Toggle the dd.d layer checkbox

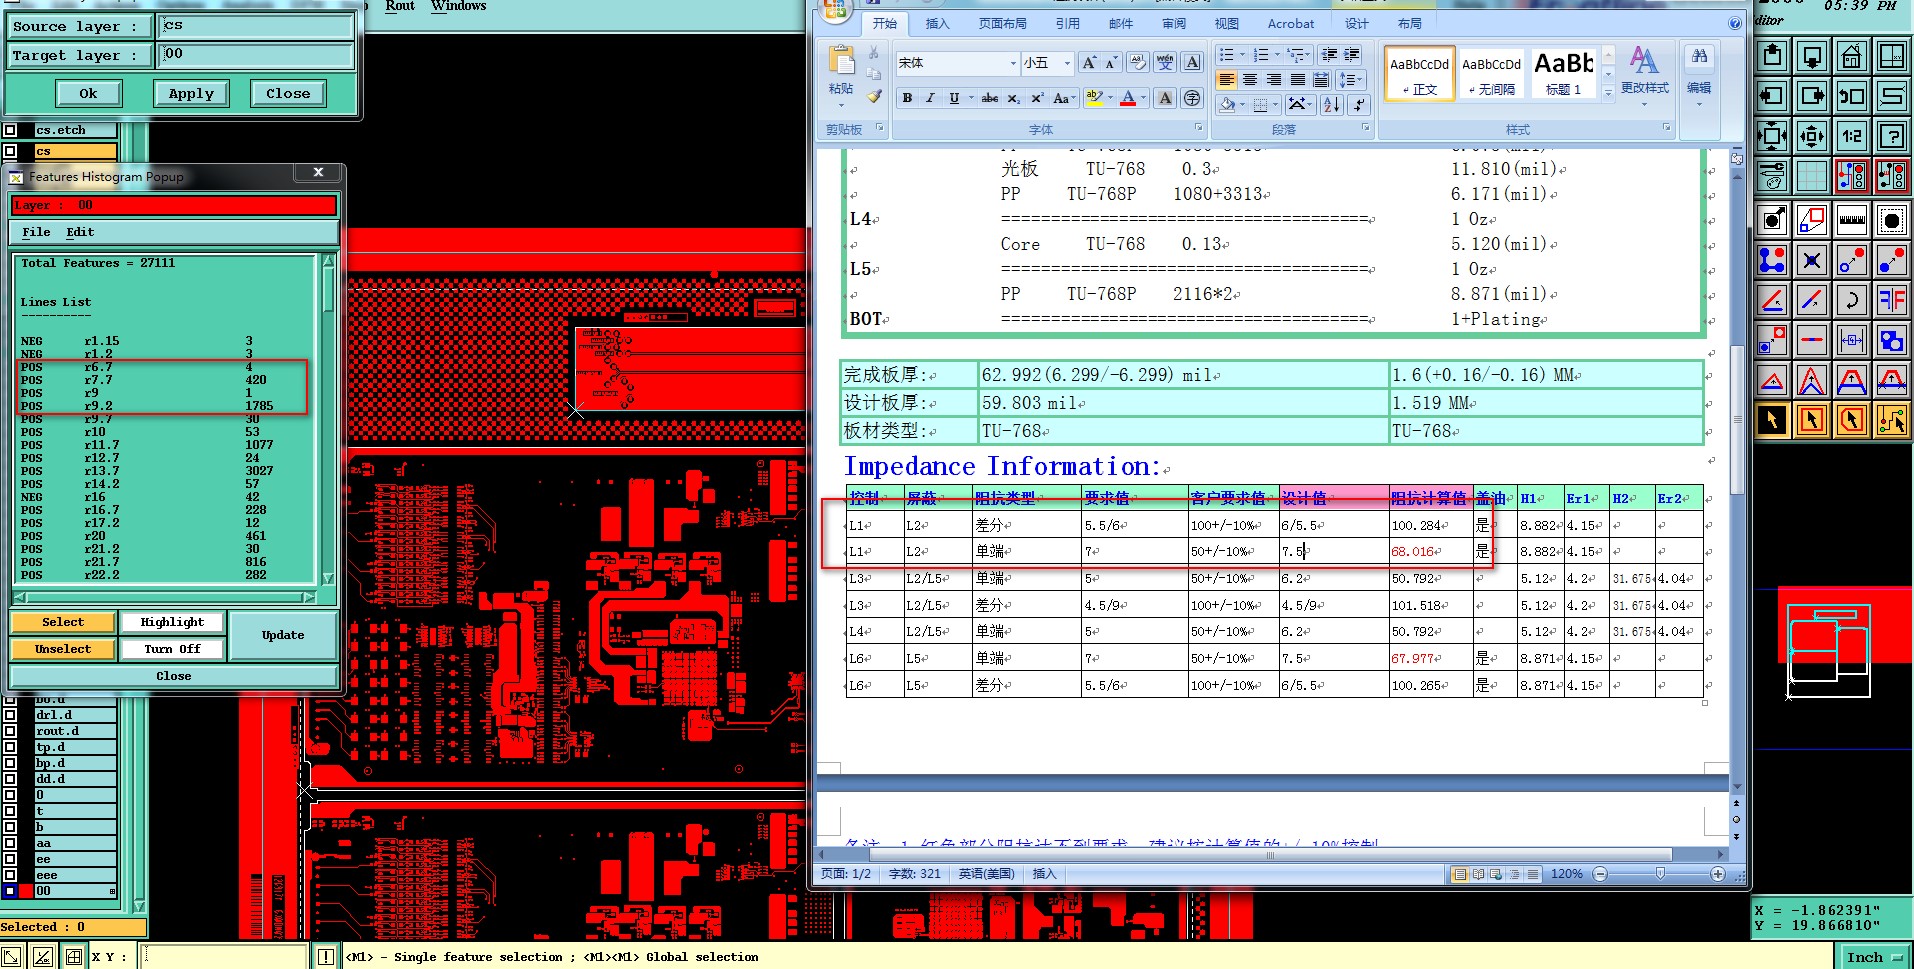point(10,779)
